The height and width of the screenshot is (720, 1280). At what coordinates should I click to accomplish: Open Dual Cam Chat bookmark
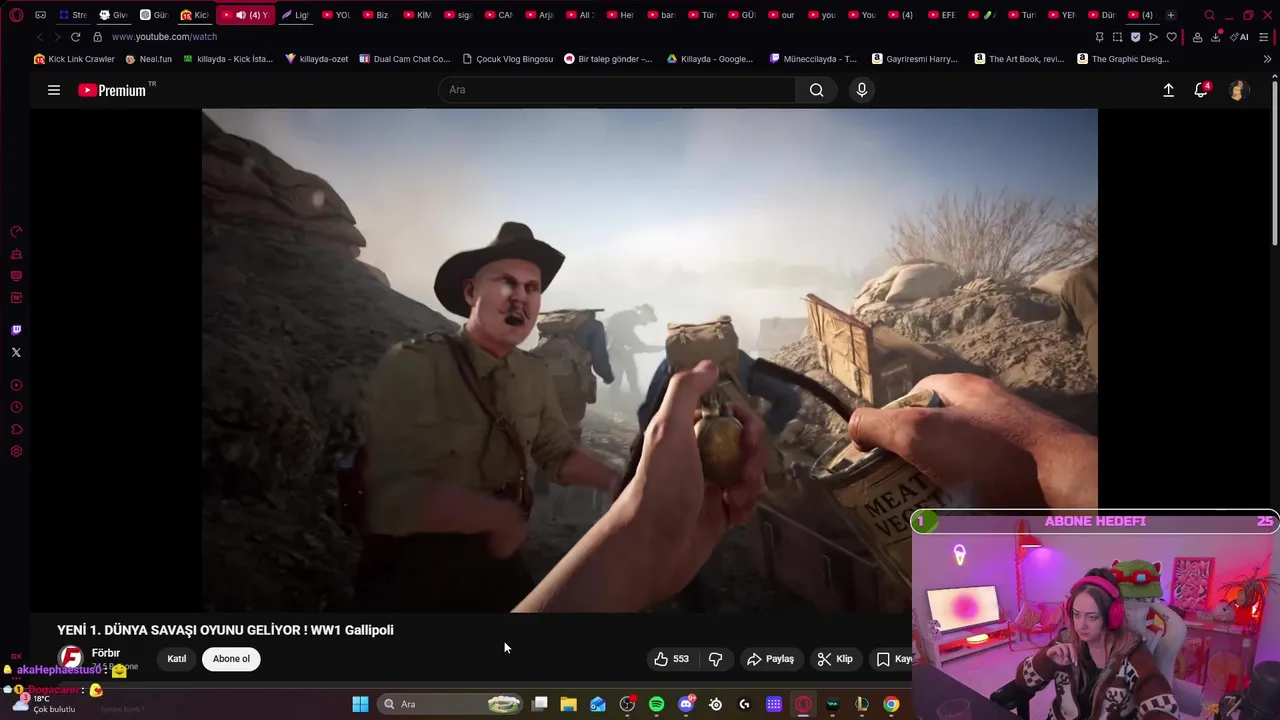[405, 59]
